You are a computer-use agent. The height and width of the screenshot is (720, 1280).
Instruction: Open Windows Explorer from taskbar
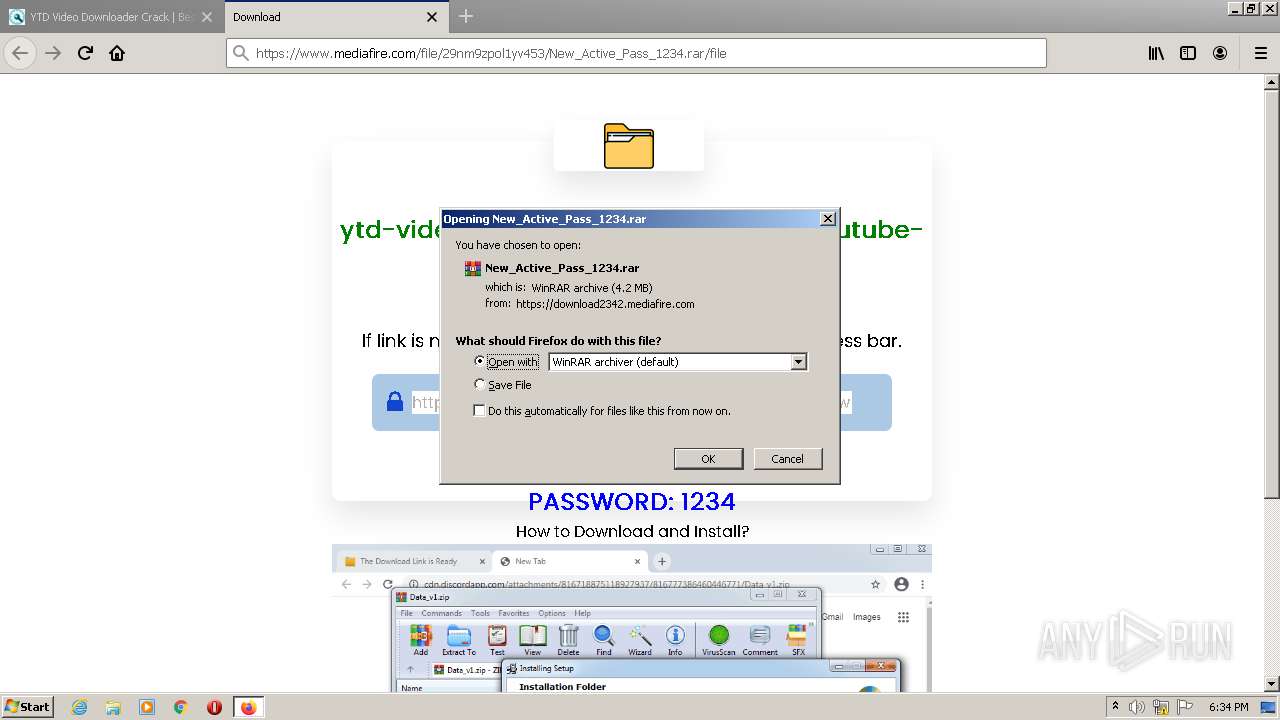click(113, 707)
